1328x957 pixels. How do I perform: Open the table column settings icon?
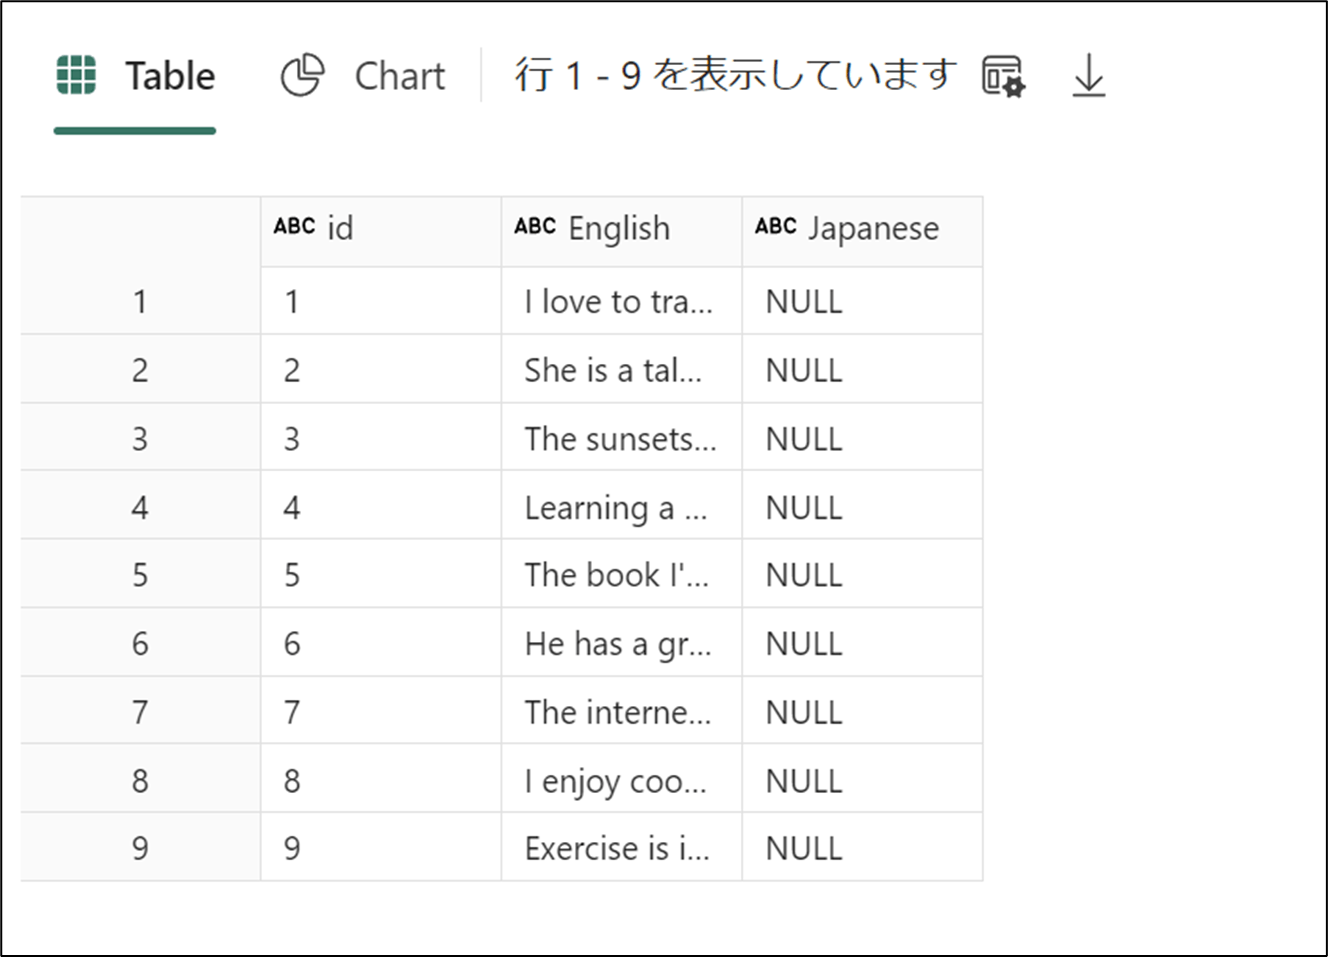pos(1003,76)
